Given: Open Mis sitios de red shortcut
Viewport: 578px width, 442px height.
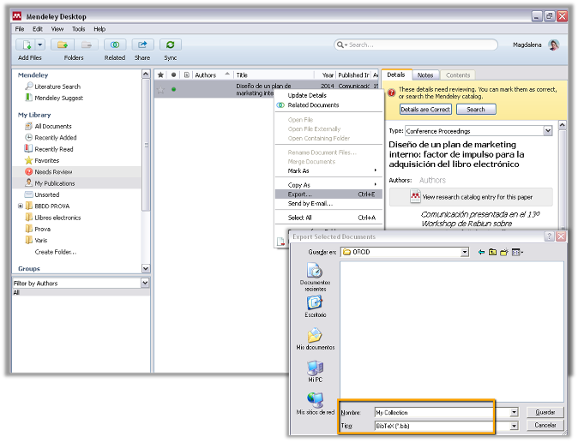Looking at the screenshot, I should pos(316,403).
